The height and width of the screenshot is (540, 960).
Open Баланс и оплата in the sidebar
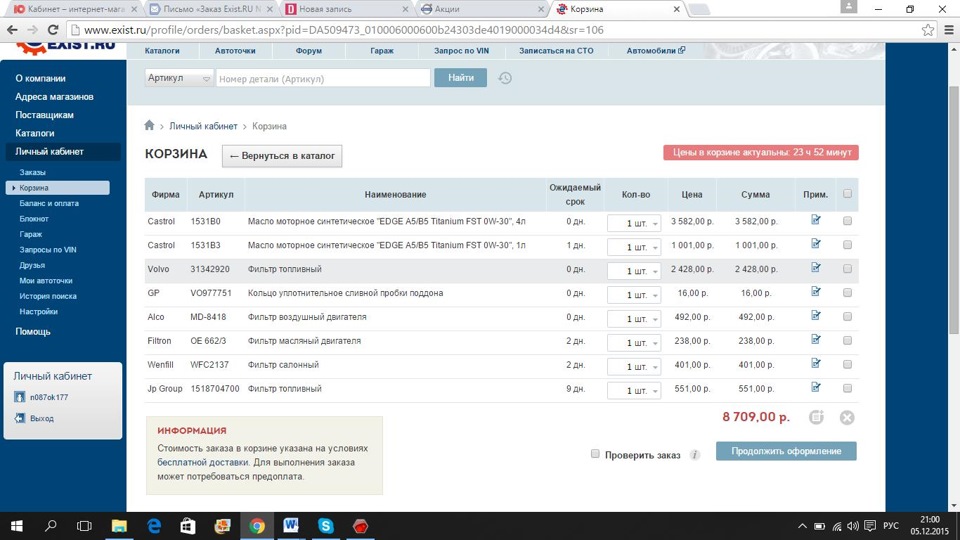pyautogui.click(x=49, y=203)
